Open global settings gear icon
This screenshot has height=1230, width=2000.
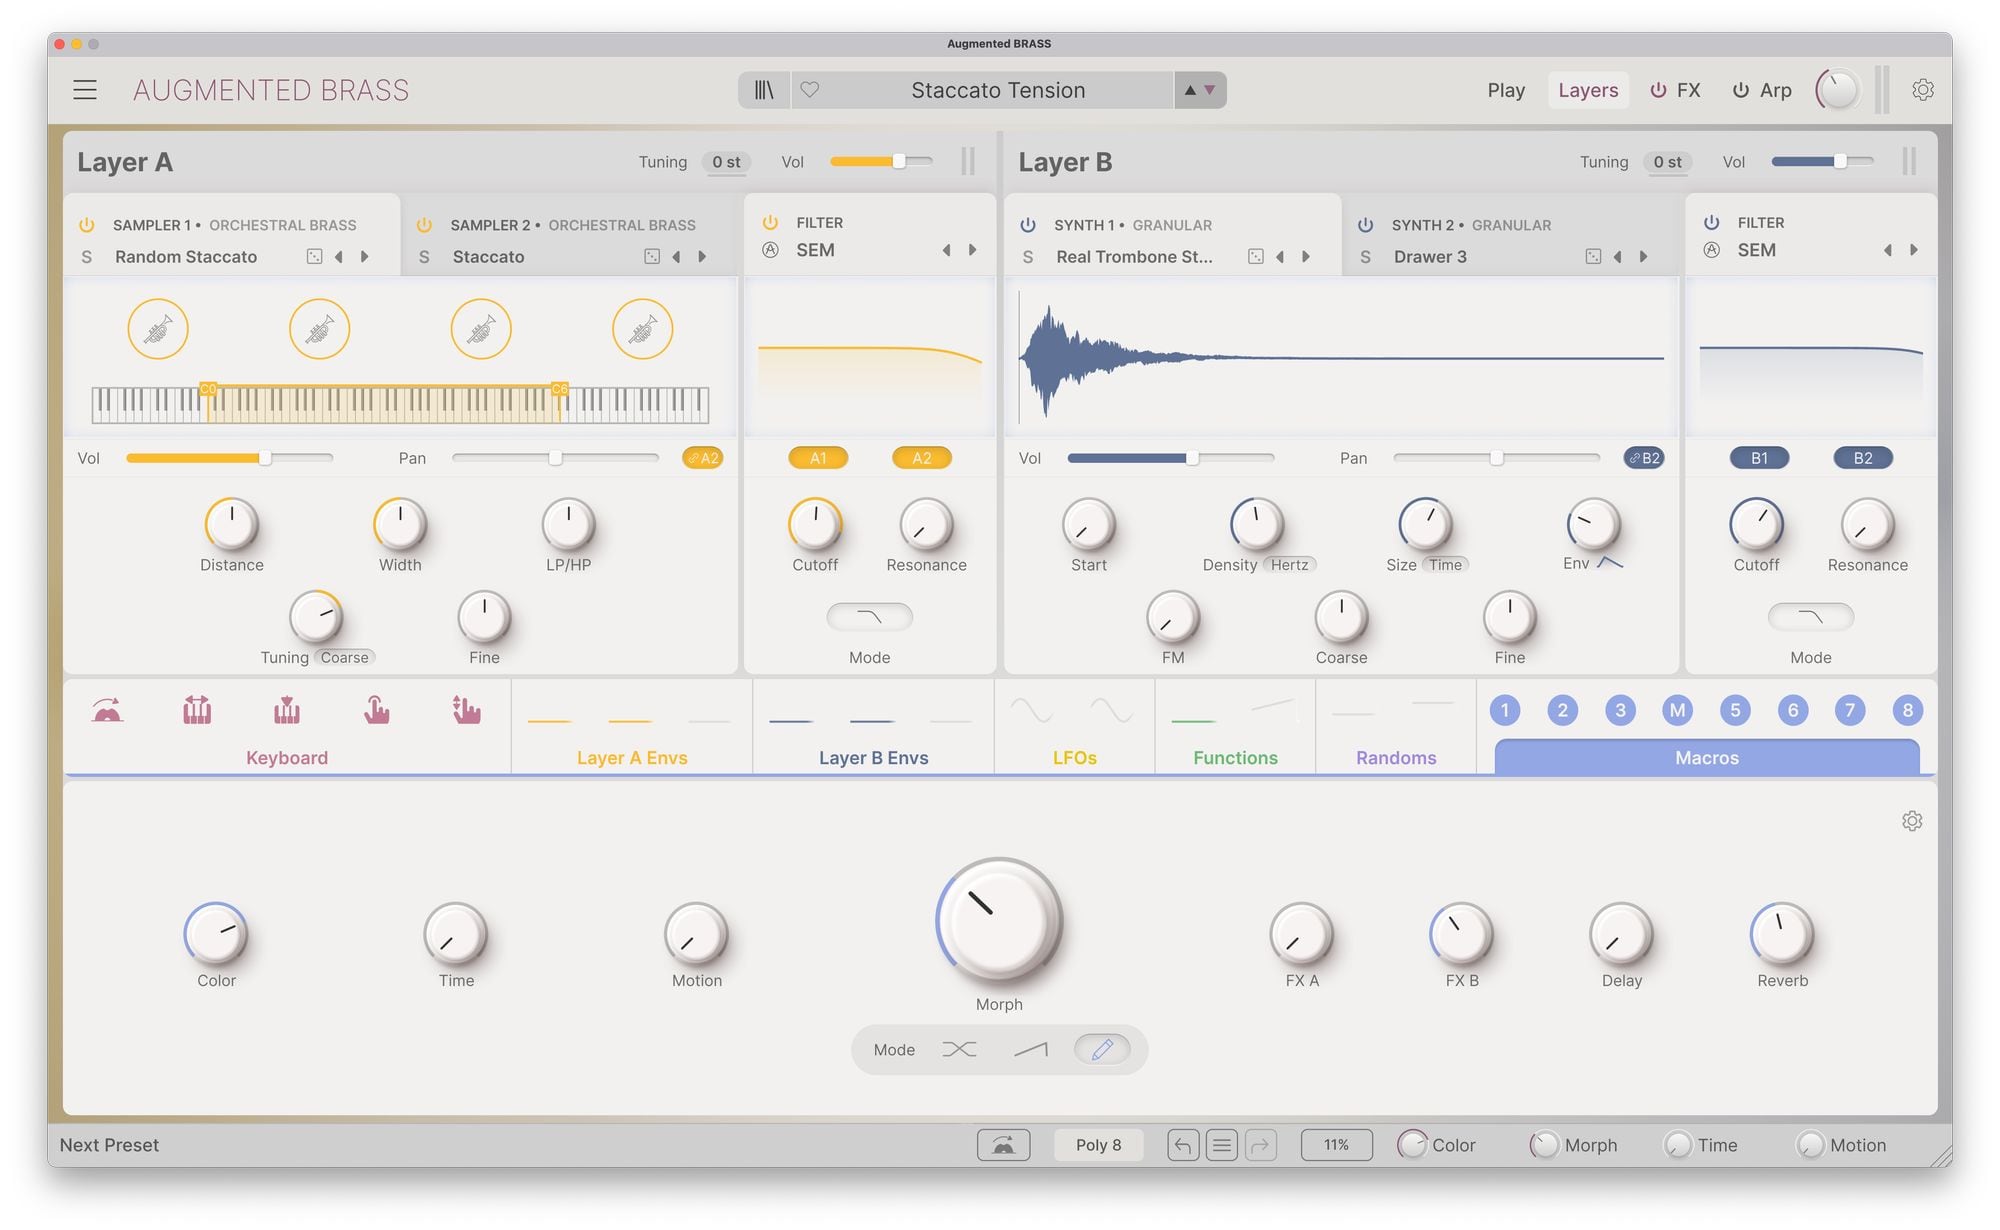click(1922, 90)
